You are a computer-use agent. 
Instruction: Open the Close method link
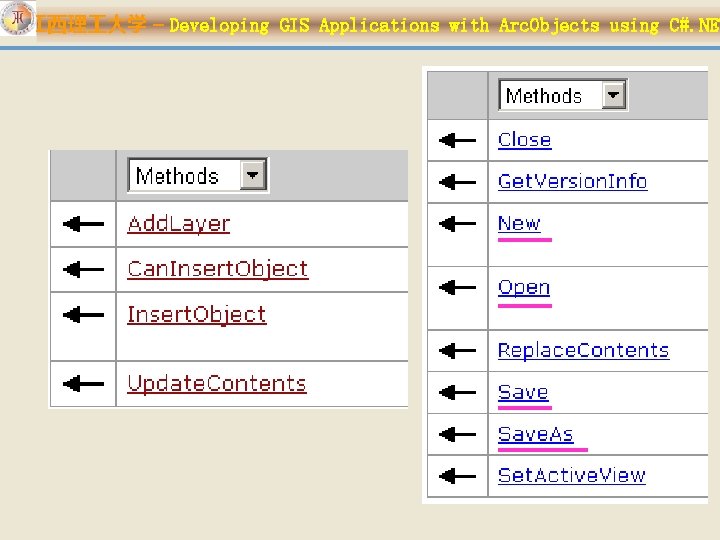tap(524, 140)
